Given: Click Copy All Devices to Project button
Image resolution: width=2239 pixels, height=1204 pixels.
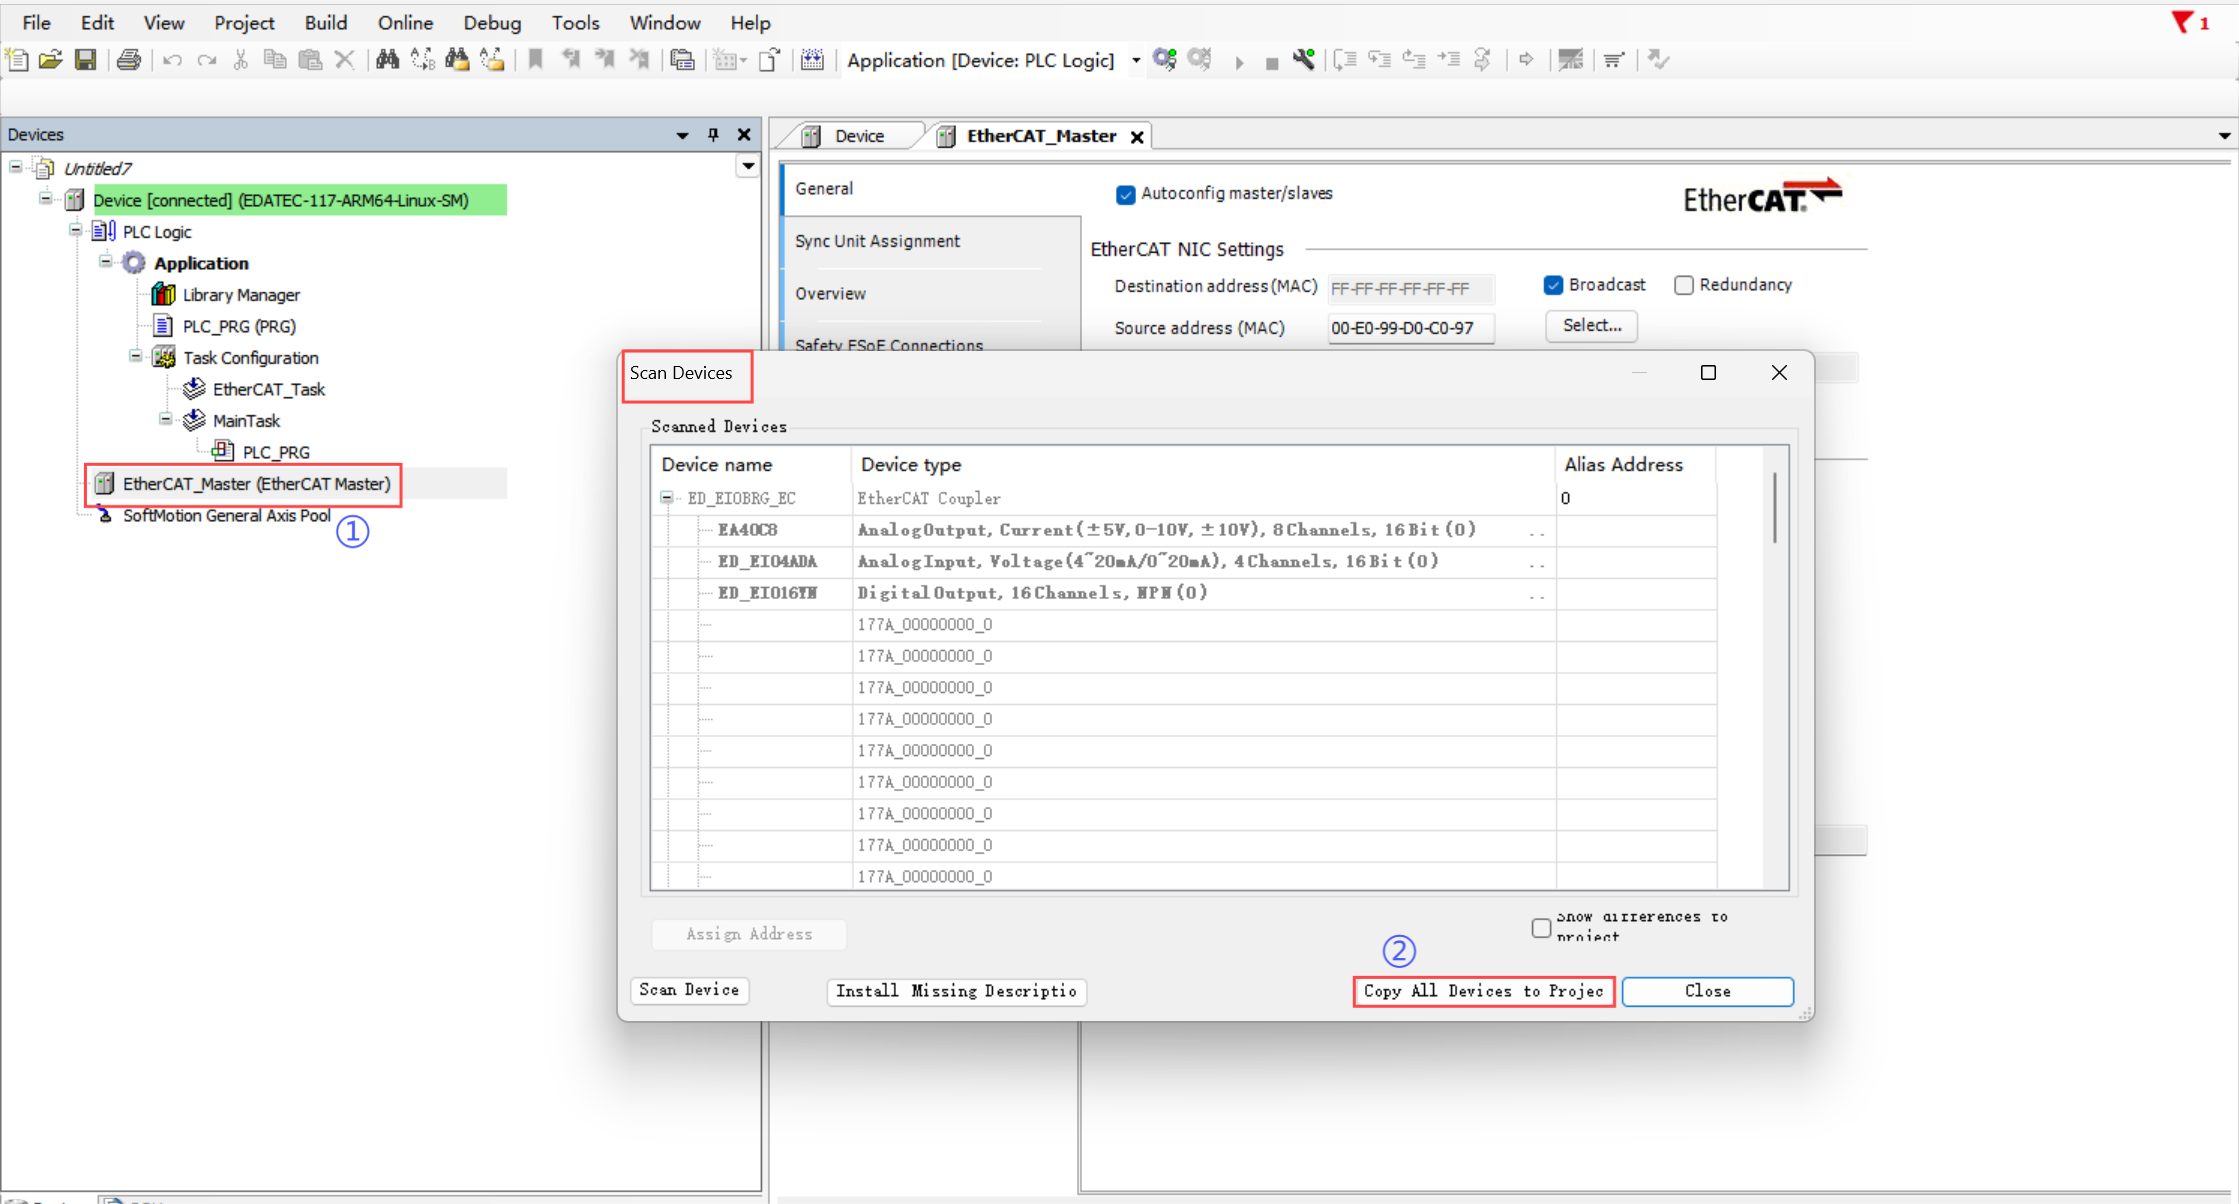Looking at the screenshot, I should tap(1483, 991).
